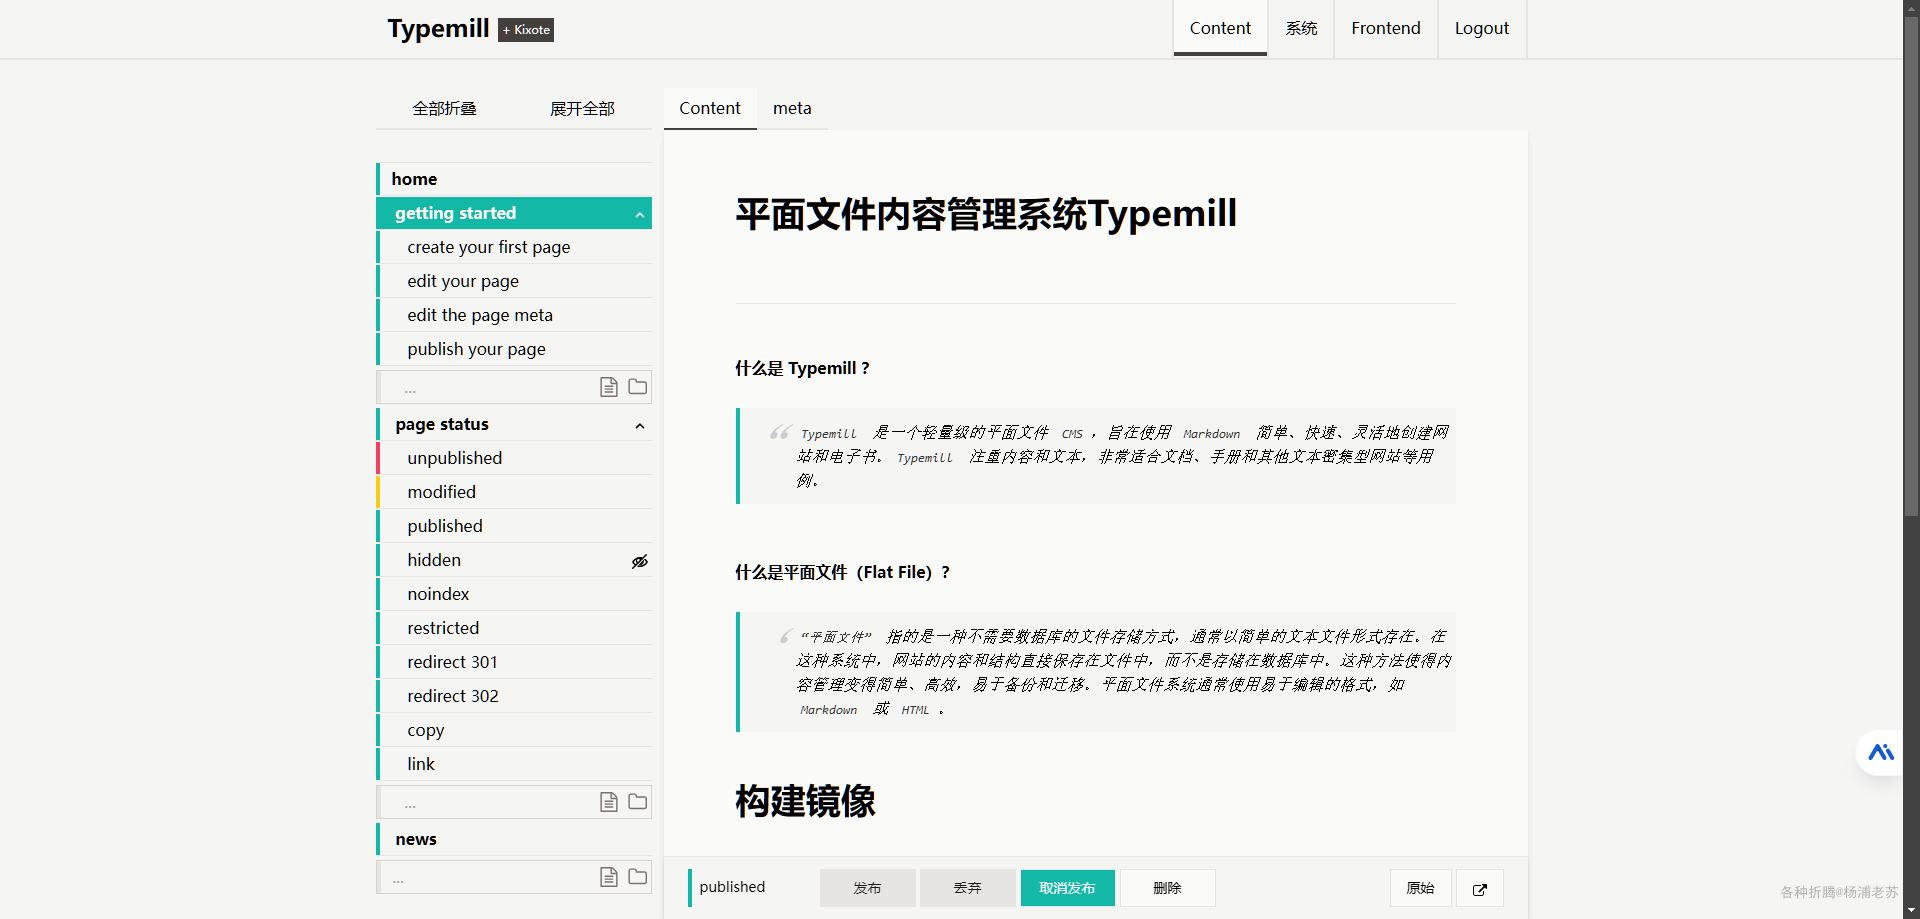Click new item name field under getting started
The width and height of the screenshot is (1920, 919).
488,387
